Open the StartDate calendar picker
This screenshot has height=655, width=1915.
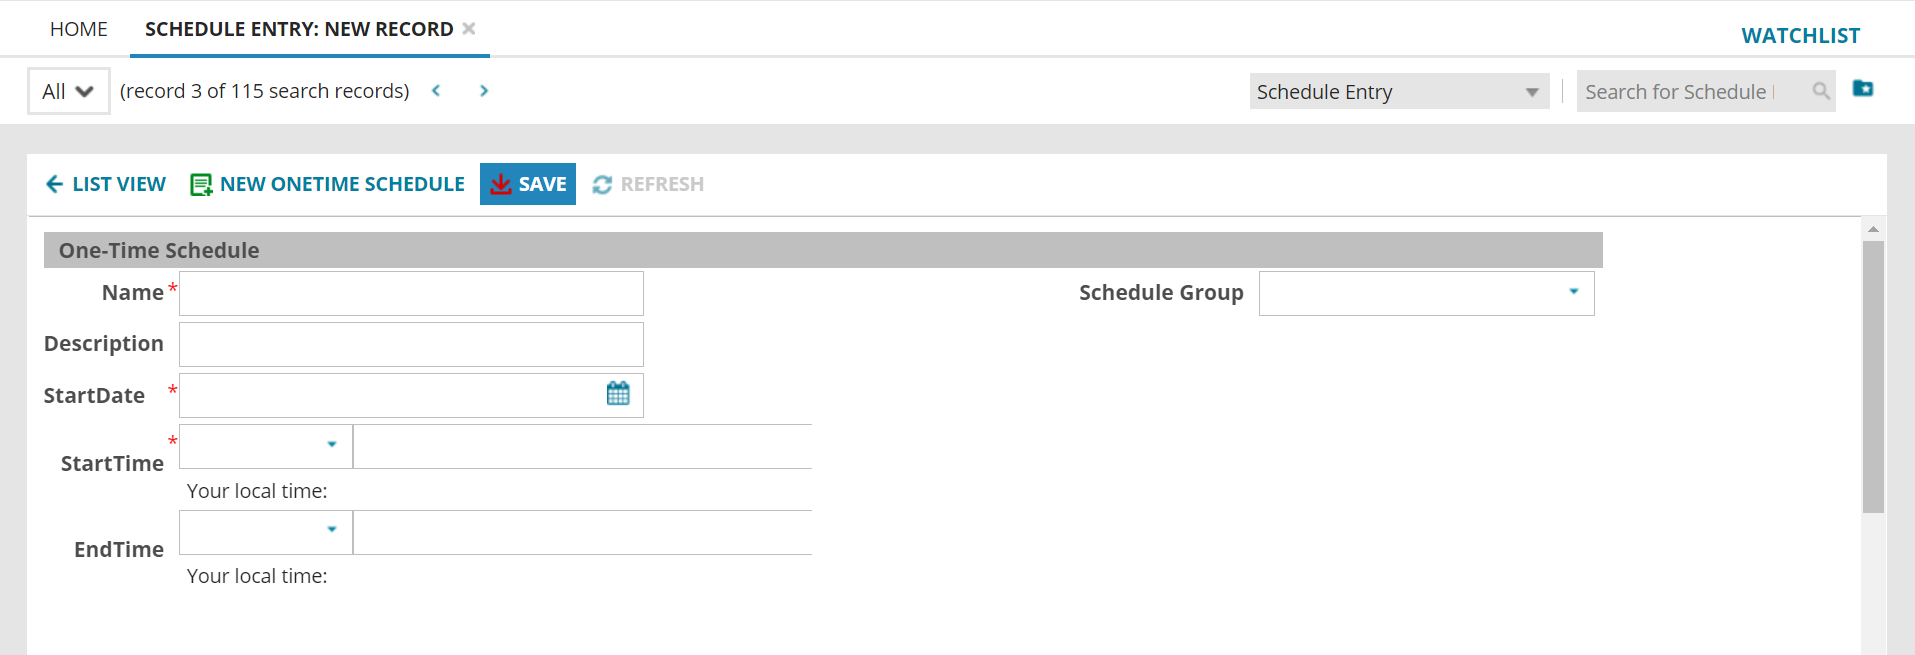click(x=618, y=394)
